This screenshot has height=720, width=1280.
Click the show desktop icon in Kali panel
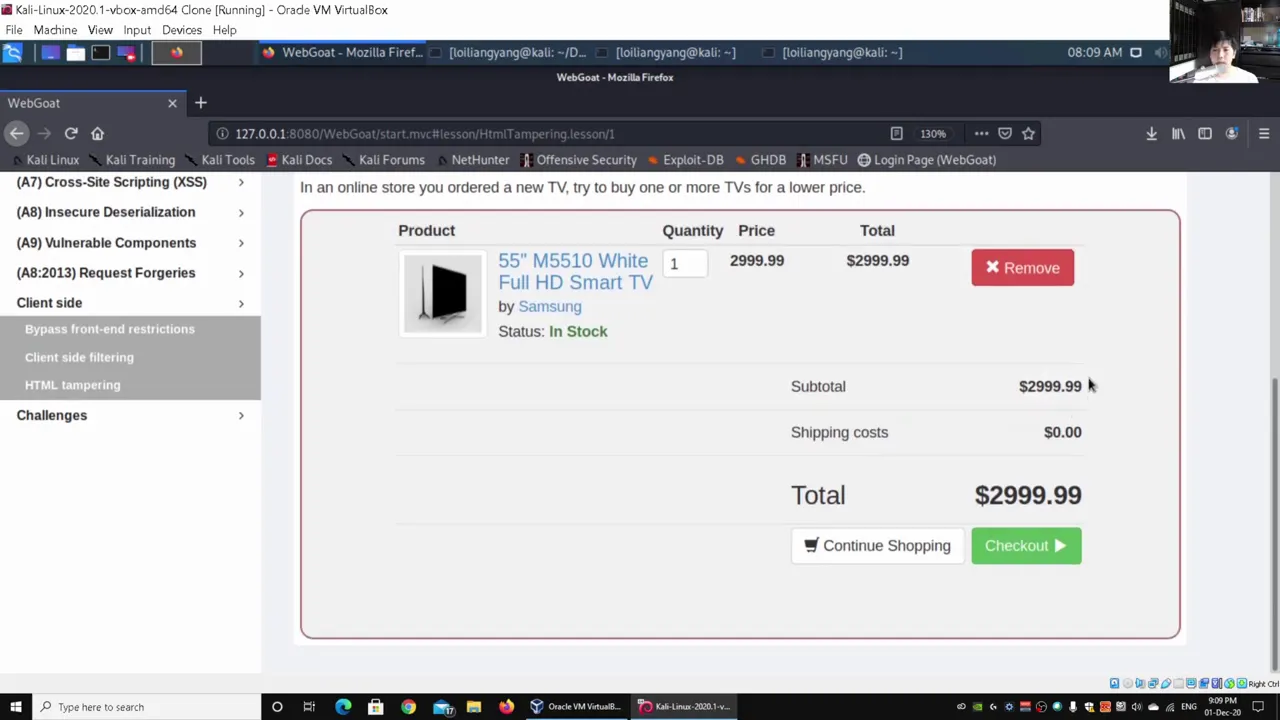(49, 52)
